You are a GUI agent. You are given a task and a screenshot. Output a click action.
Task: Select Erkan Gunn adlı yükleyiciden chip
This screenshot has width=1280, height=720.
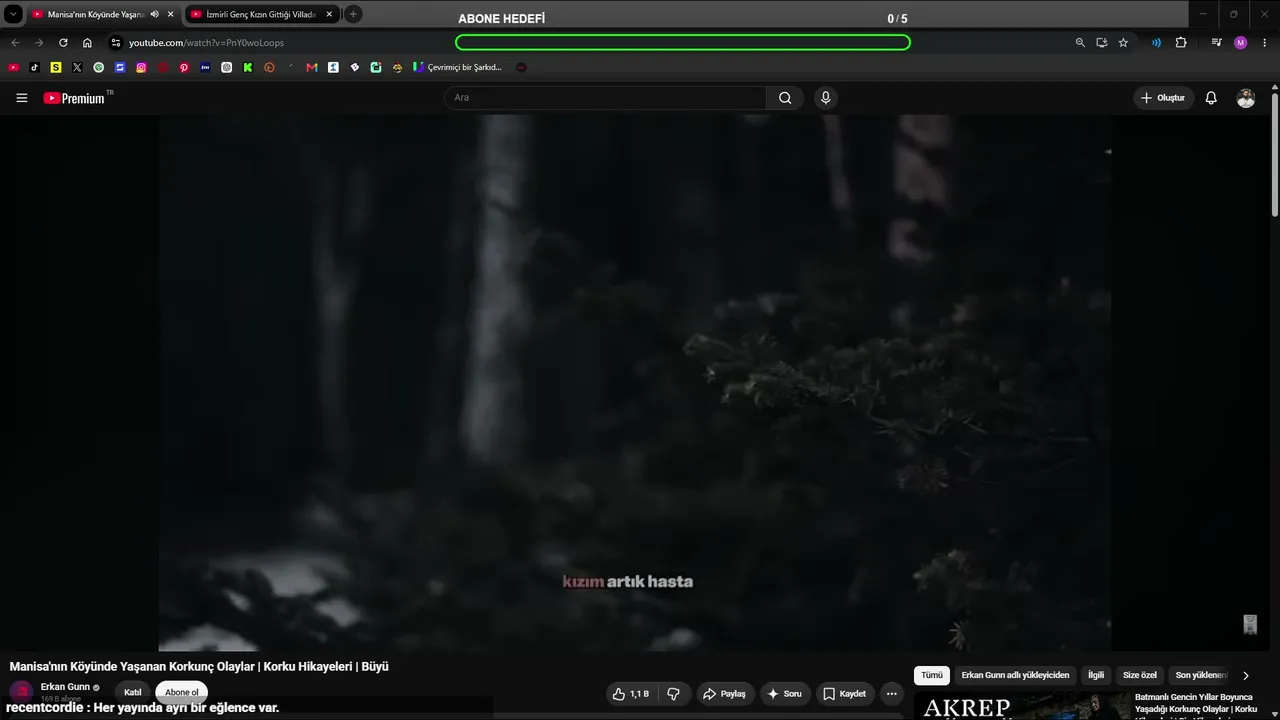click(x=1015, y=676)
